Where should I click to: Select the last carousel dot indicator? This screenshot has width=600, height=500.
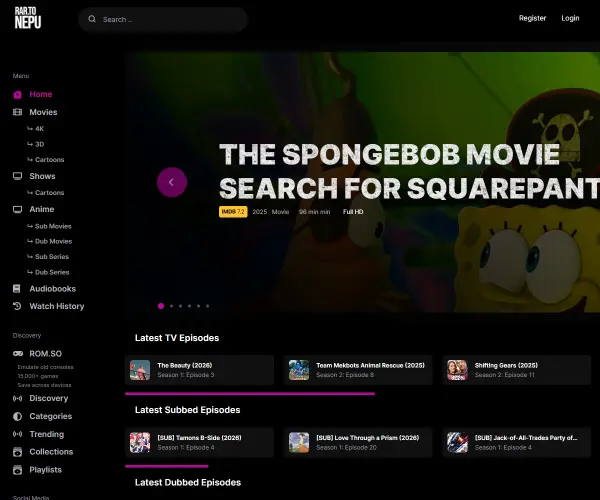point(207,306)
